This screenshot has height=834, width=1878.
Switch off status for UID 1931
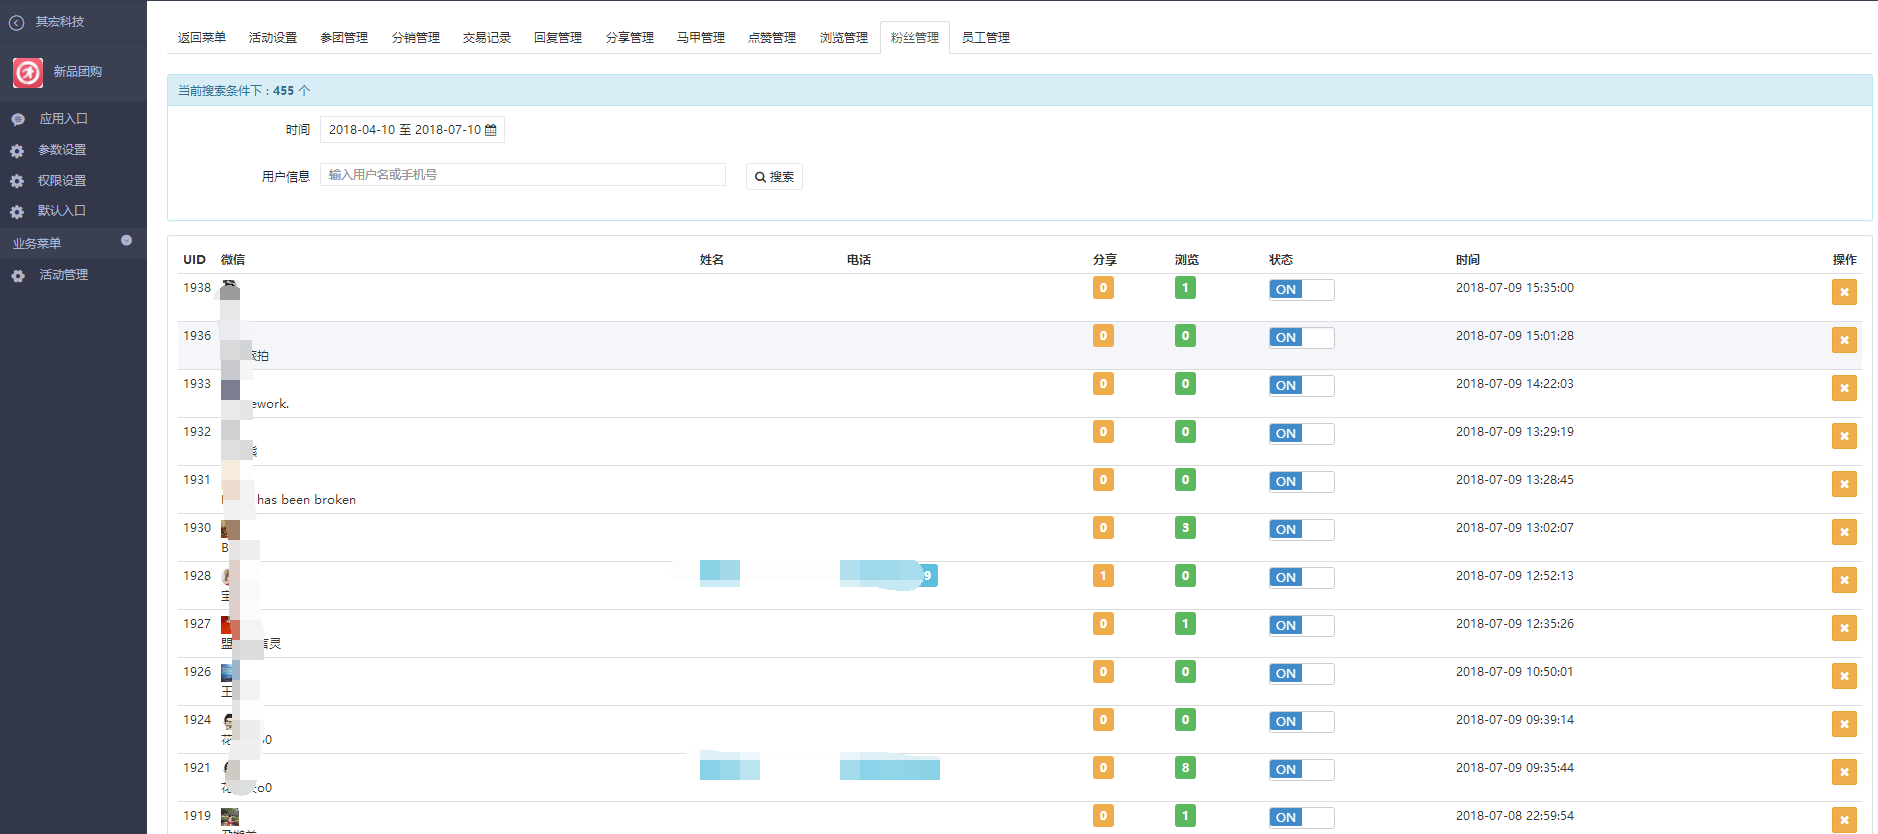pos(1301,482)
